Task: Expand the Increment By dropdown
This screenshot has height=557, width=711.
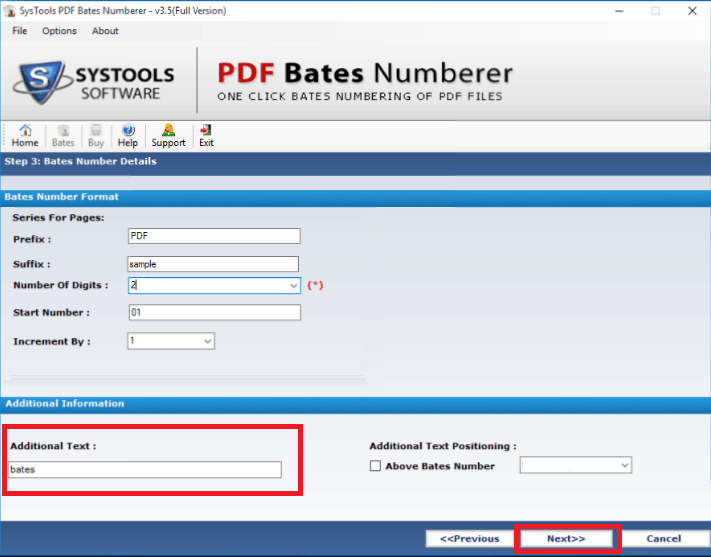Action: click(x=208, y=341)
